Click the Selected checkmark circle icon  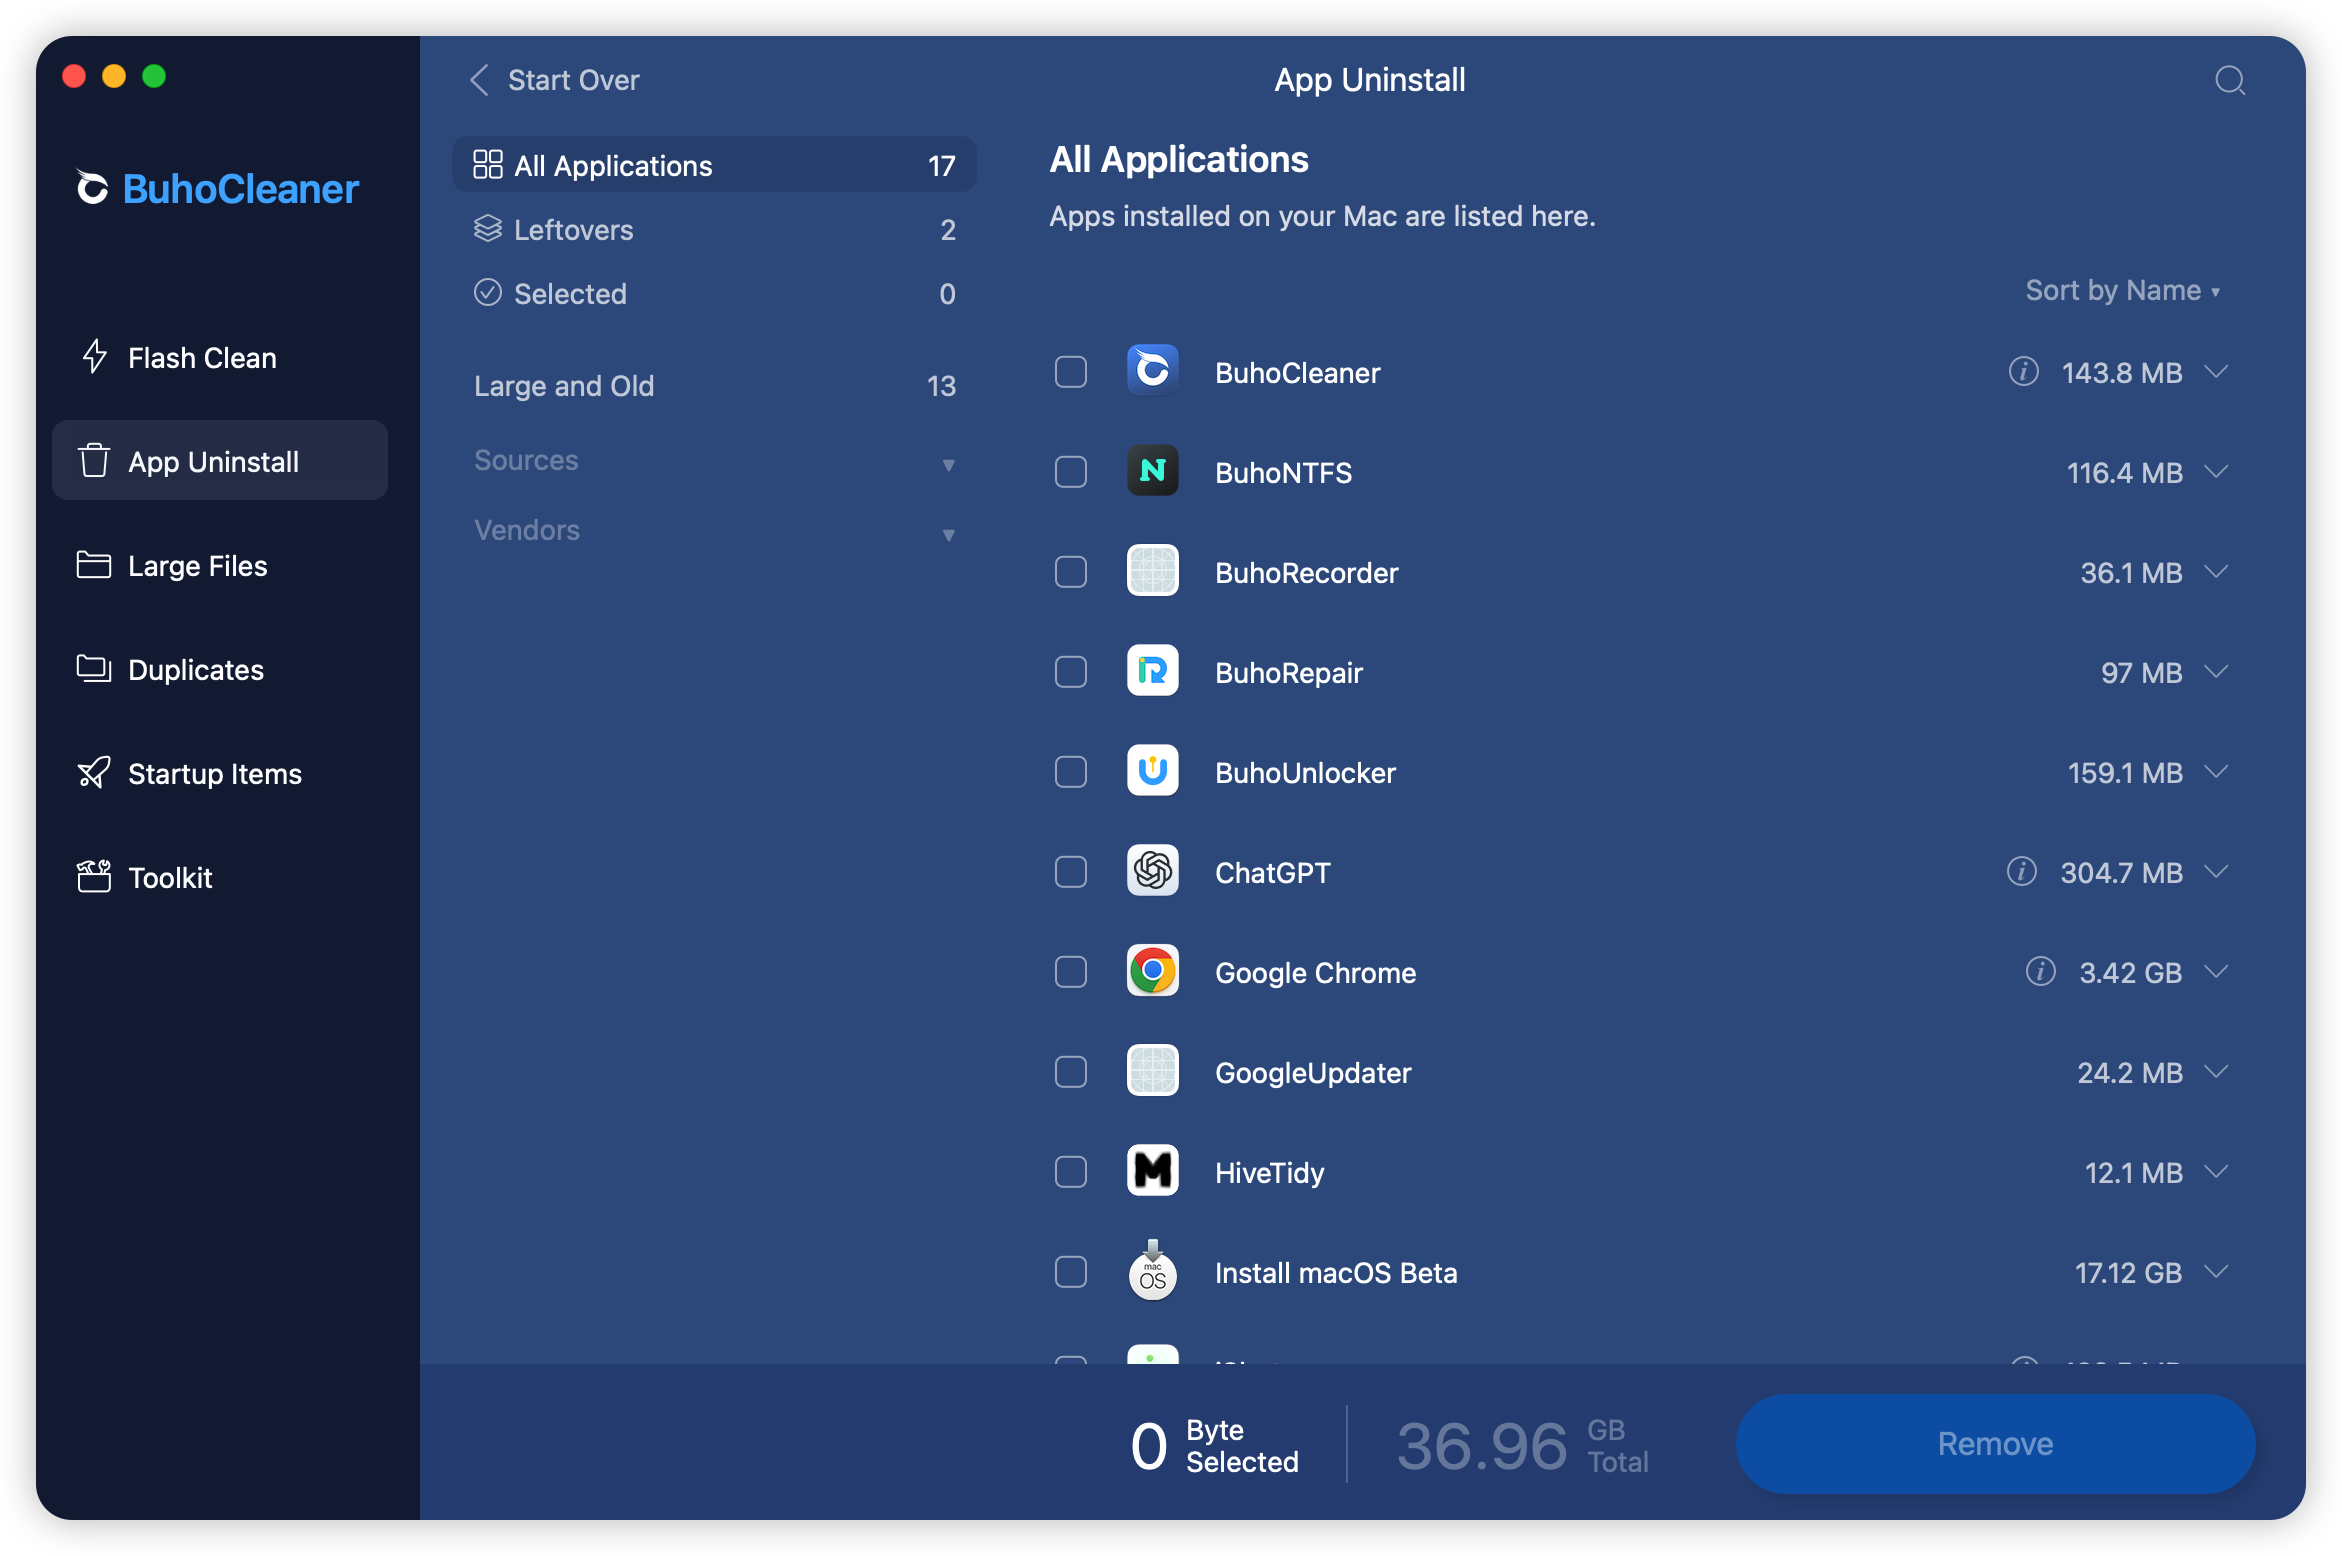488,292
